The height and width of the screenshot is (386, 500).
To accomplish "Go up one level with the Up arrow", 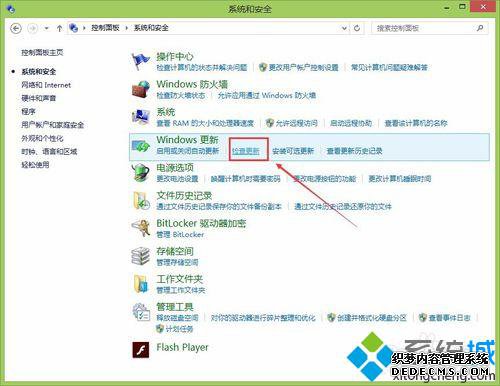I will pos(59,28).
